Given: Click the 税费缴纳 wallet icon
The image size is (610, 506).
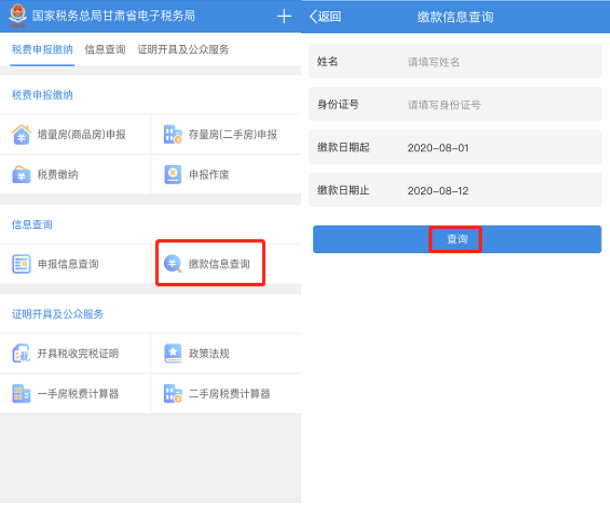Looking at the screenshot, I should click(x=21, y=175).
